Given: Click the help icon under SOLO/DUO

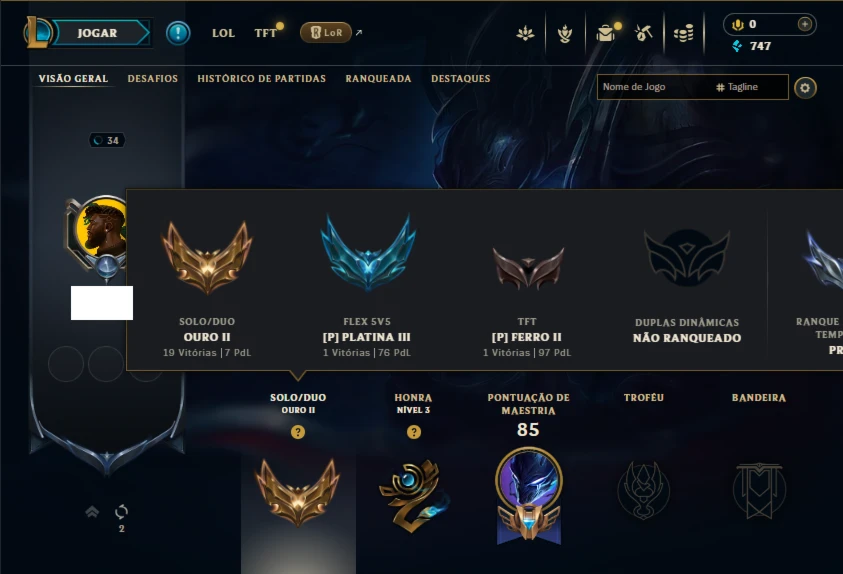Looking at the screenshot, I should coord(298,432).
